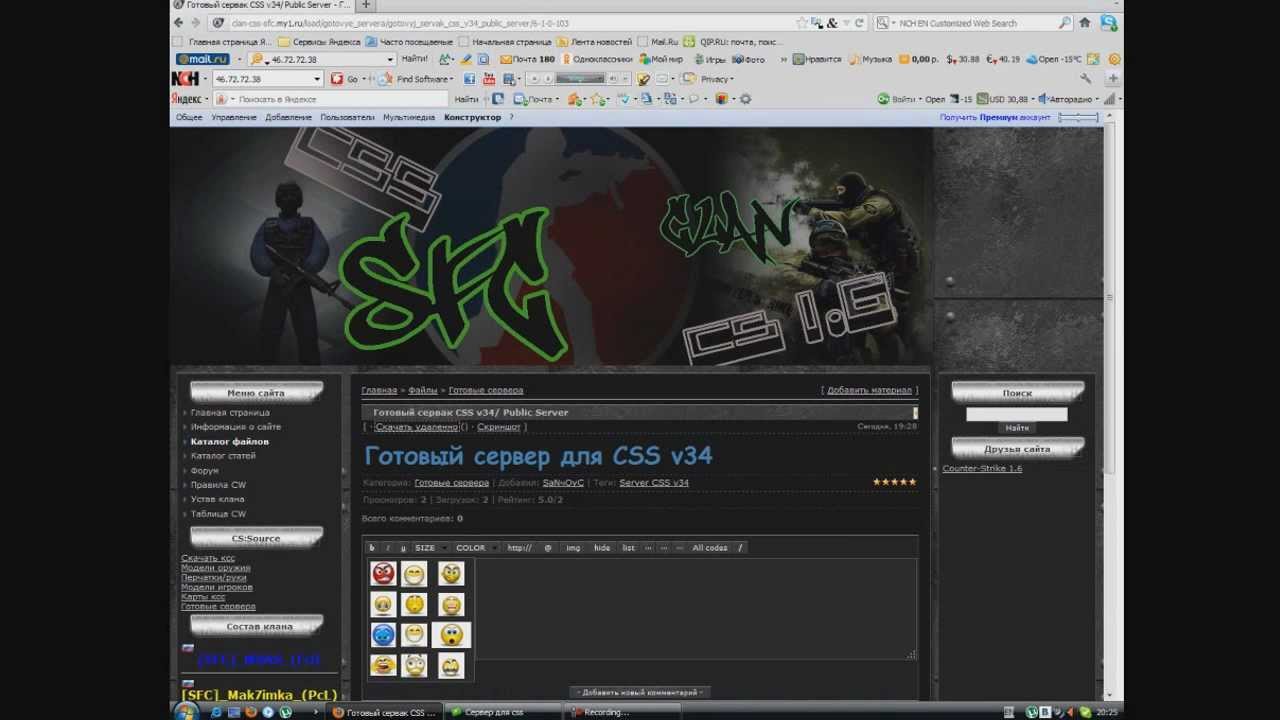
Task: Click 'Скачать удаленно' download link
Action: (416, 427)
